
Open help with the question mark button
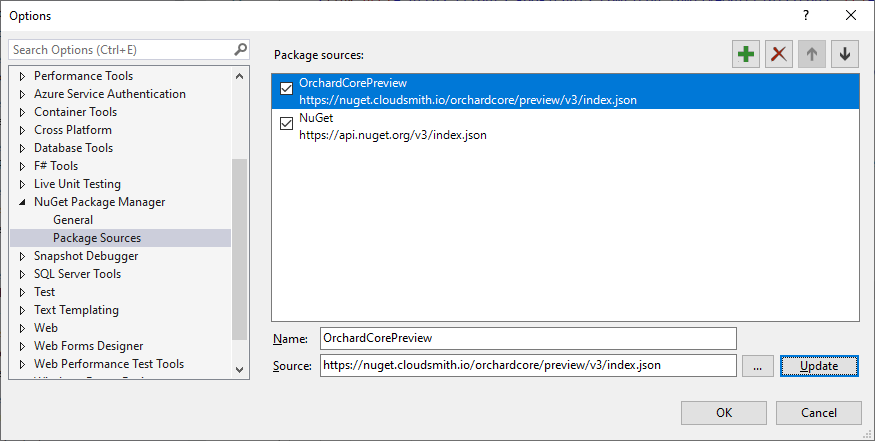click(806, 16)
